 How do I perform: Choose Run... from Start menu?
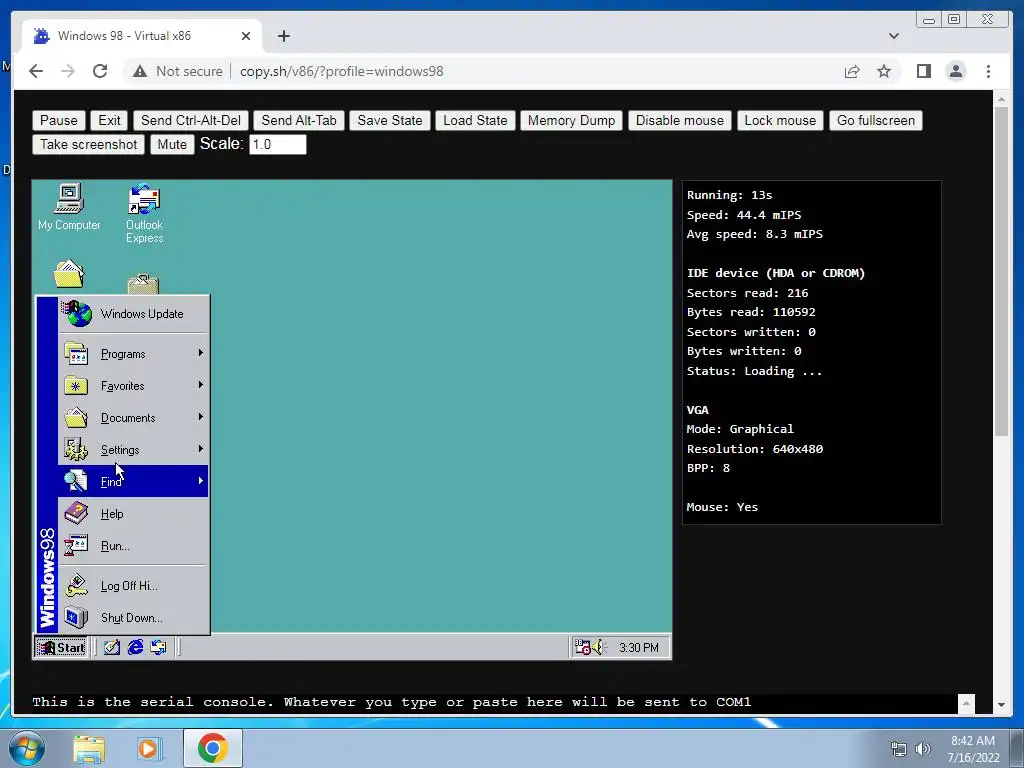[134, 545]
